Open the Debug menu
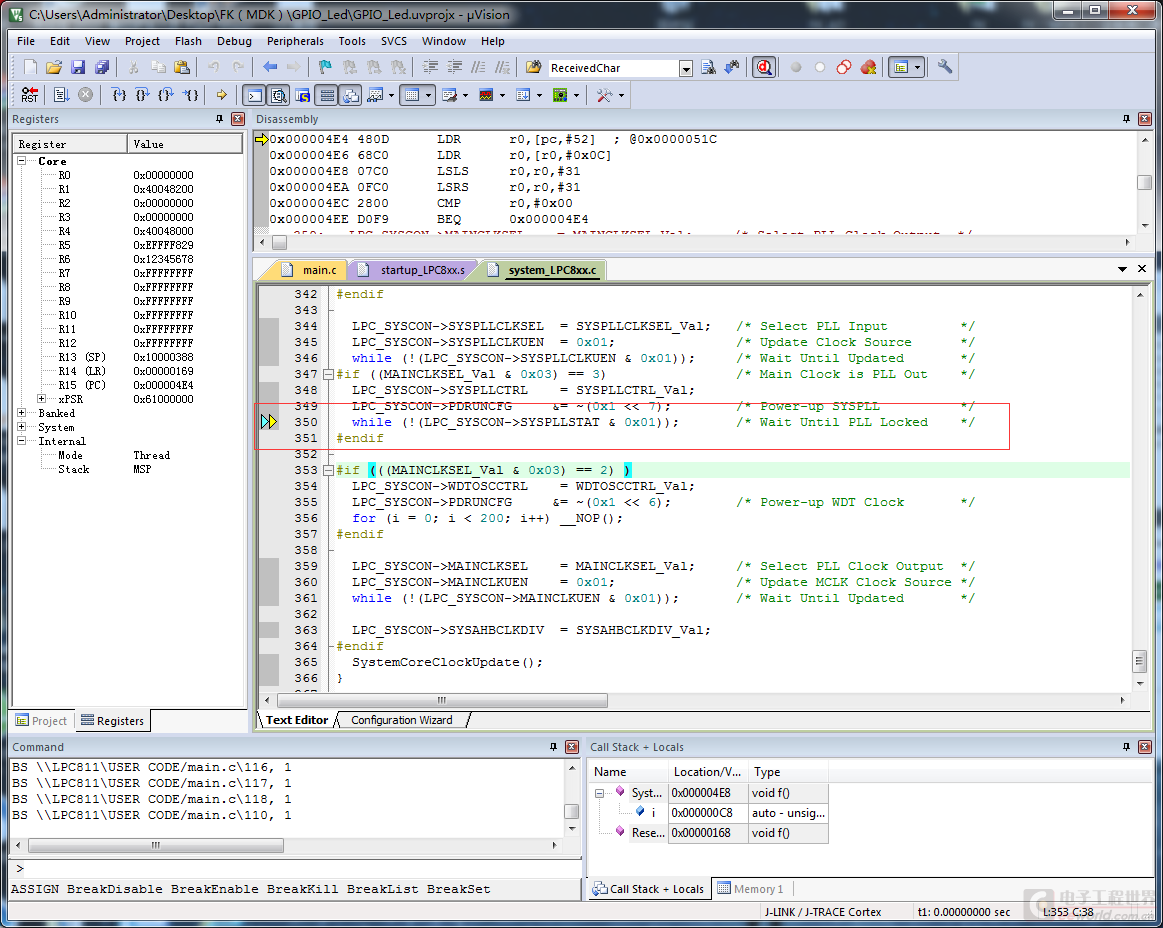 click(234, 42)
